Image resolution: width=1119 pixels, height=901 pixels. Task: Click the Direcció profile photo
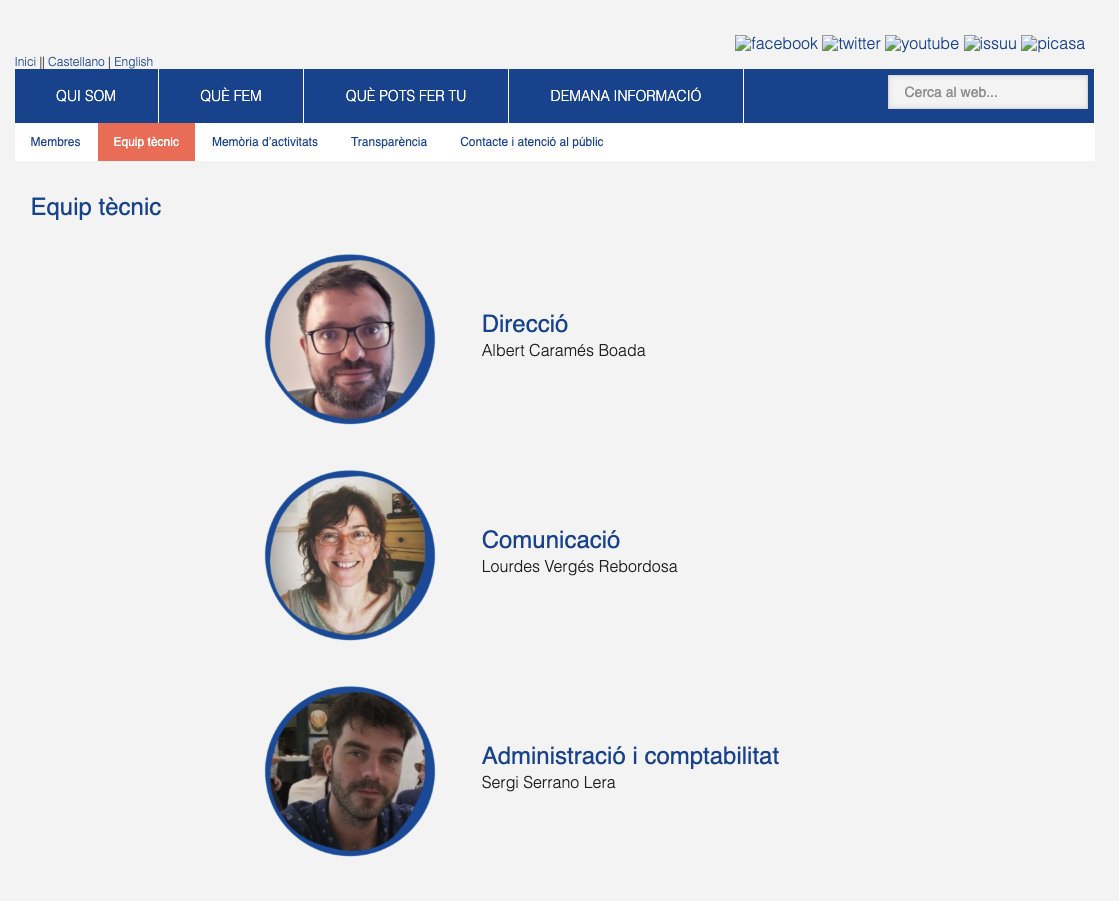click(350, 339)
